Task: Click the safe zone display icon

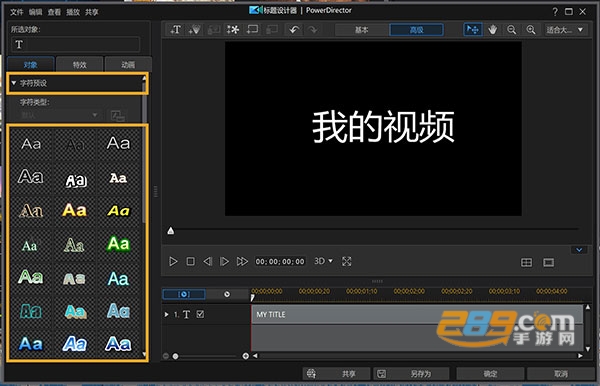Action: (x=548, y=262)
